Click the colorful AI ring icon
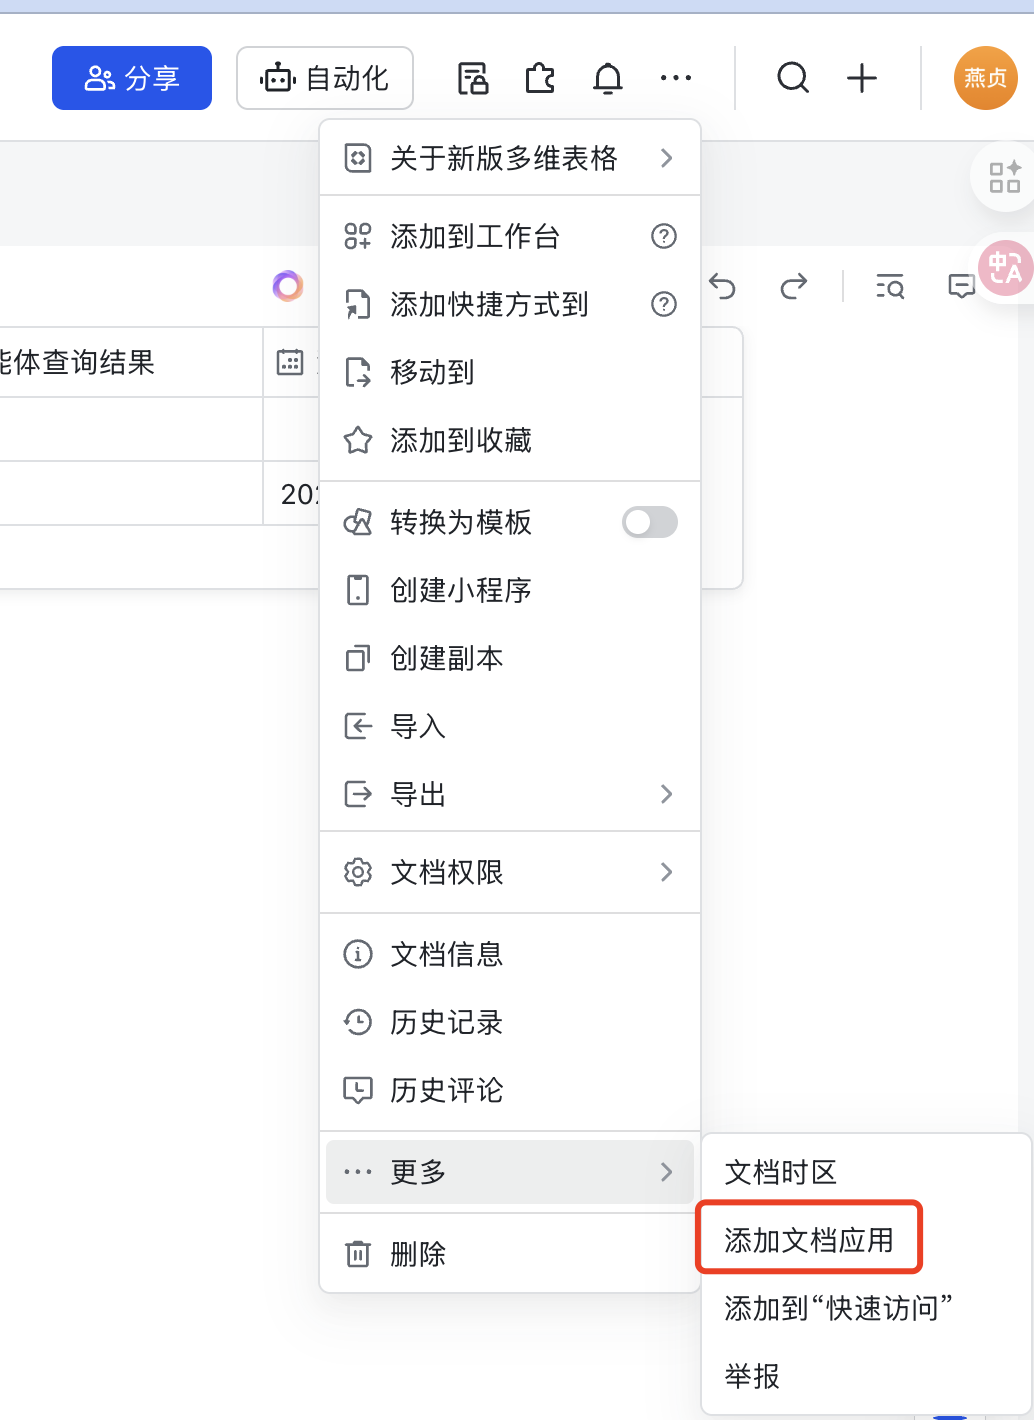Screen dimensions: 1034x1420 pyautogui.click(x=288, y=286)
